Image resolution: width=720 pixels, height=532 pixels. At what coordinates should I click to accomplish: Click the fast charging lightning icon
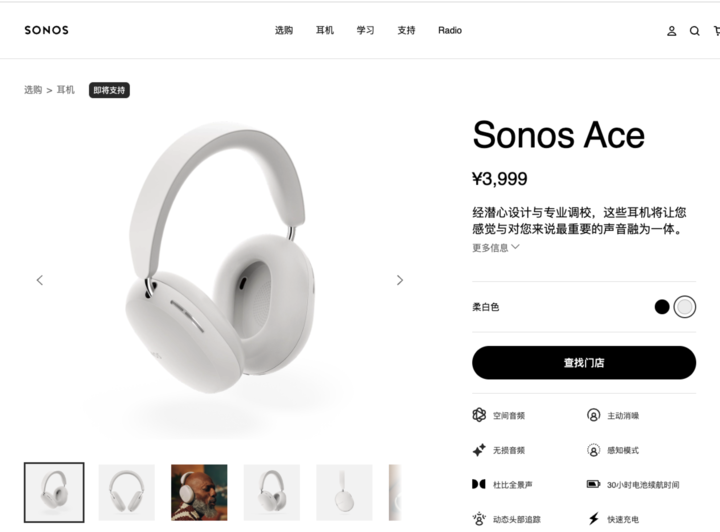[x=594, y=519]
